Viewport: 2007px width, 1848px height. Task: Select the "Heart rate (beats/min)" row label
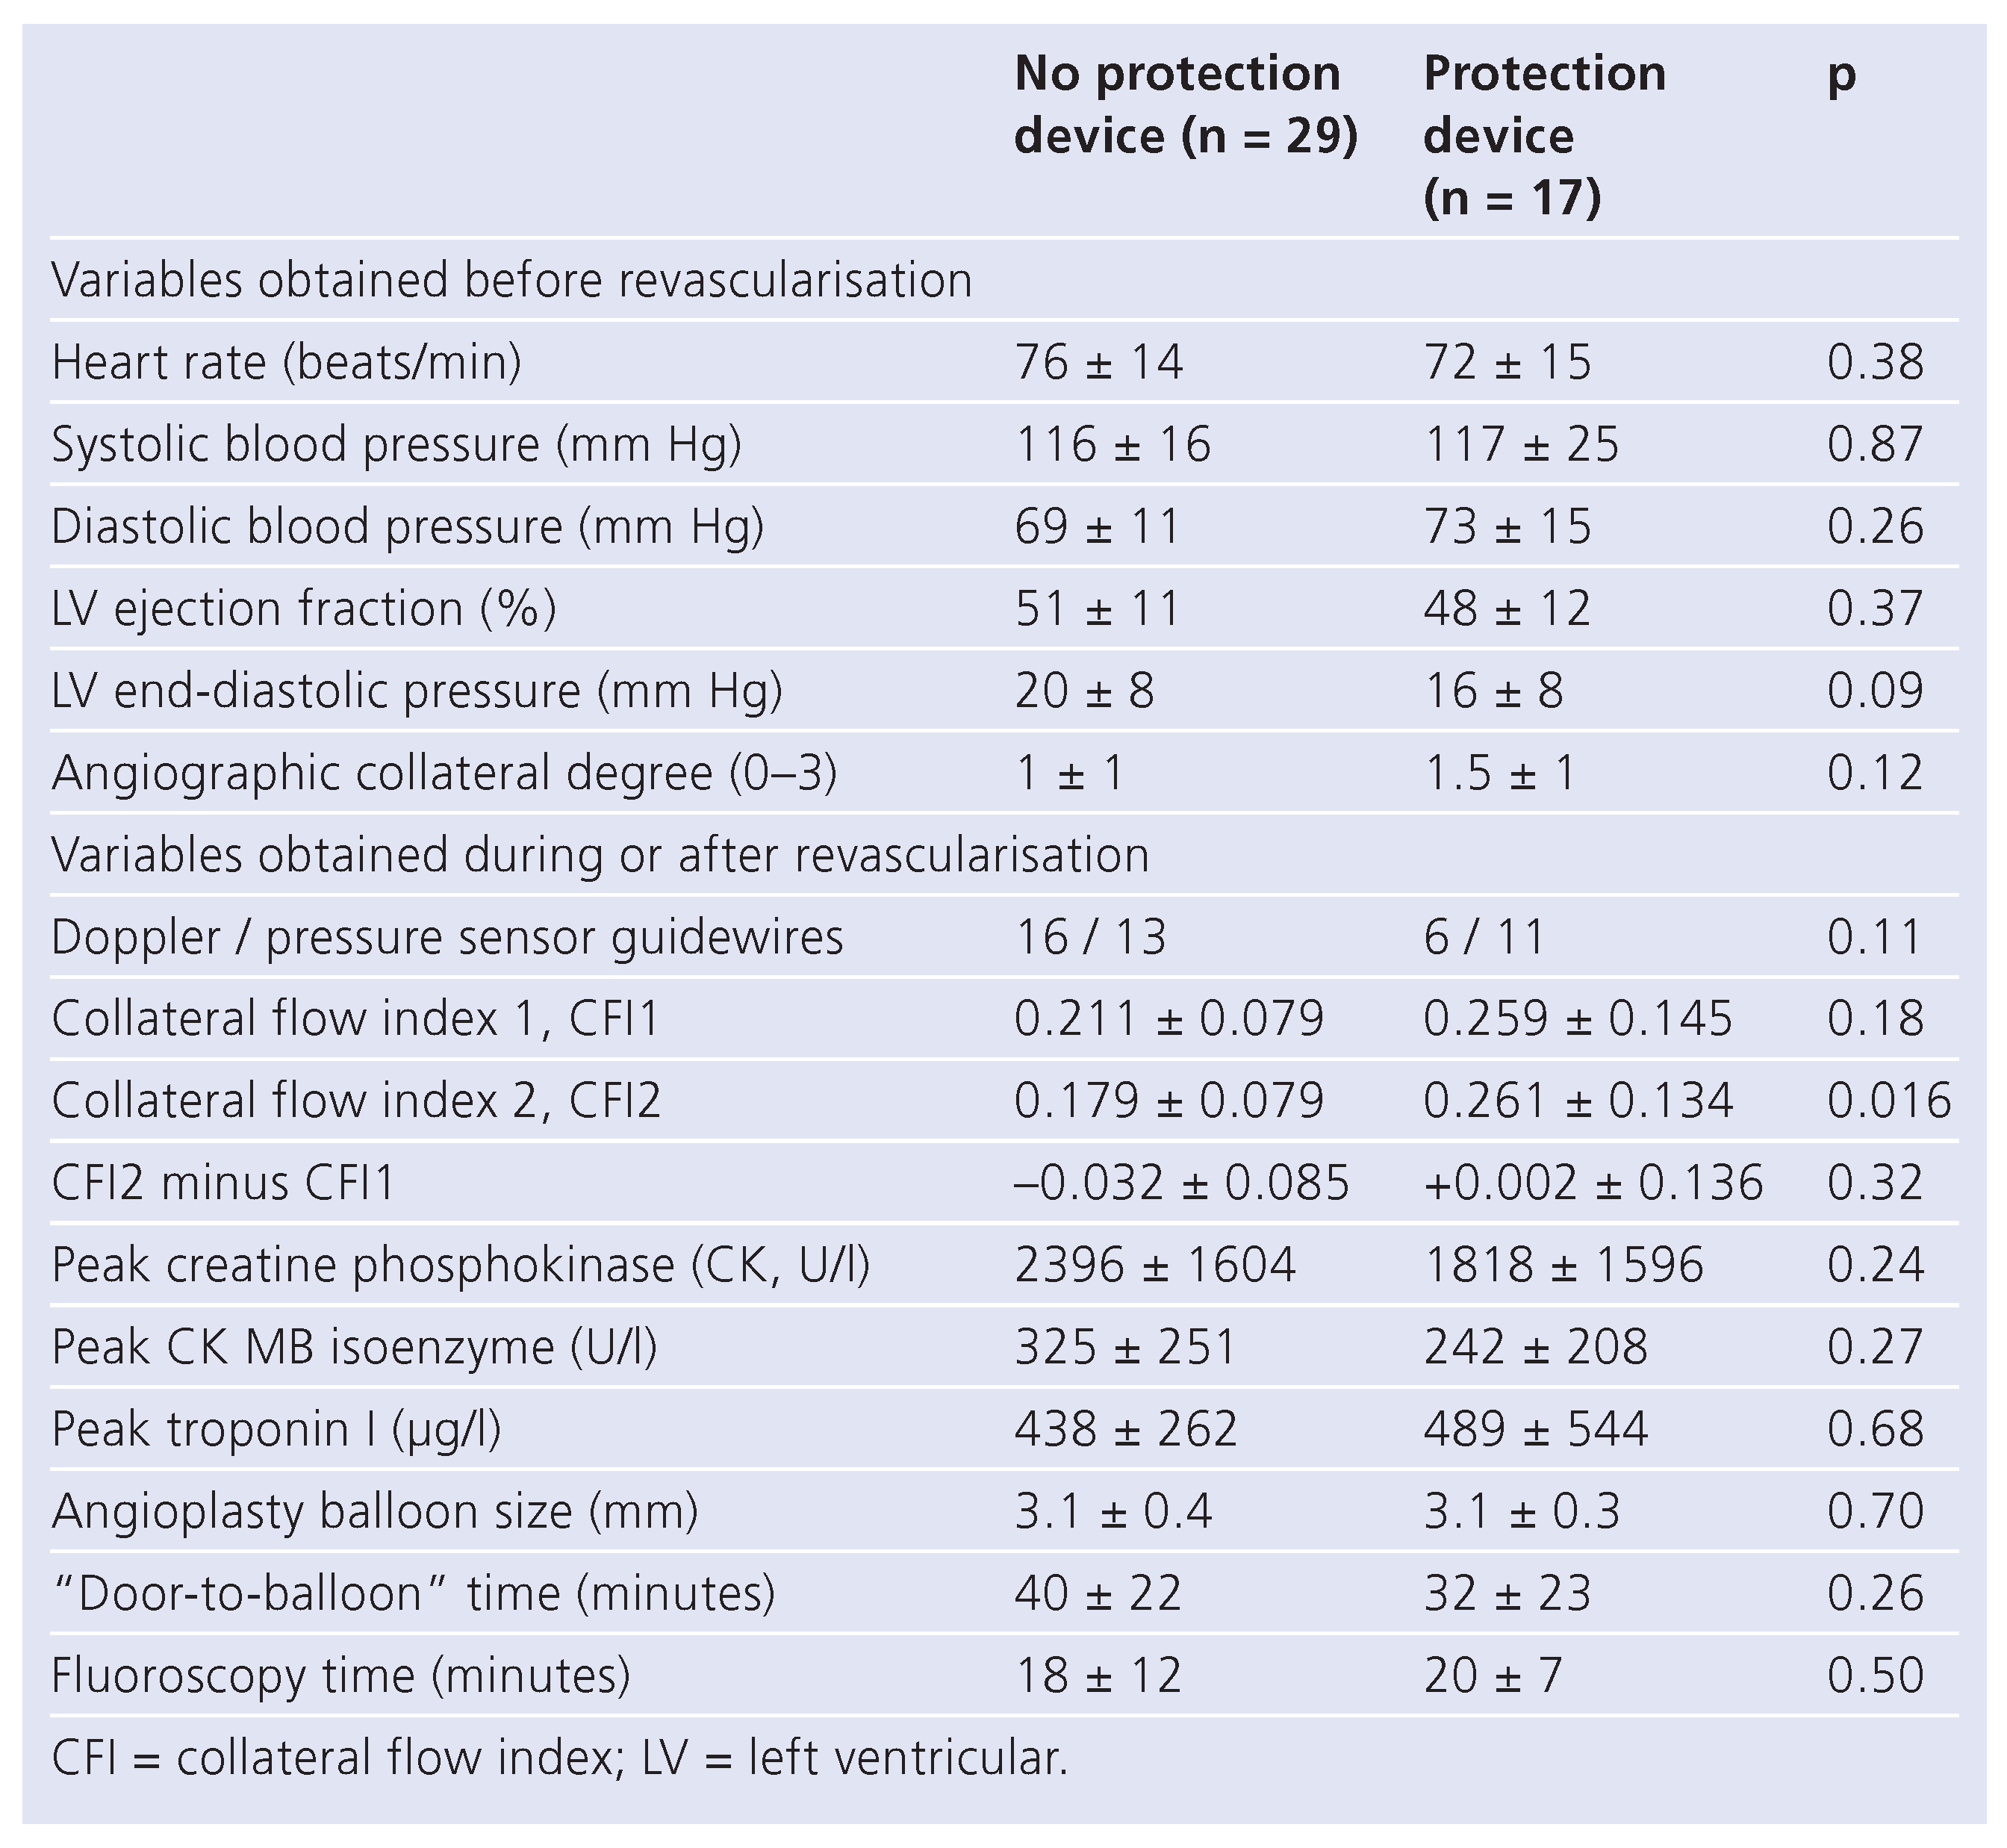(286, 362)
